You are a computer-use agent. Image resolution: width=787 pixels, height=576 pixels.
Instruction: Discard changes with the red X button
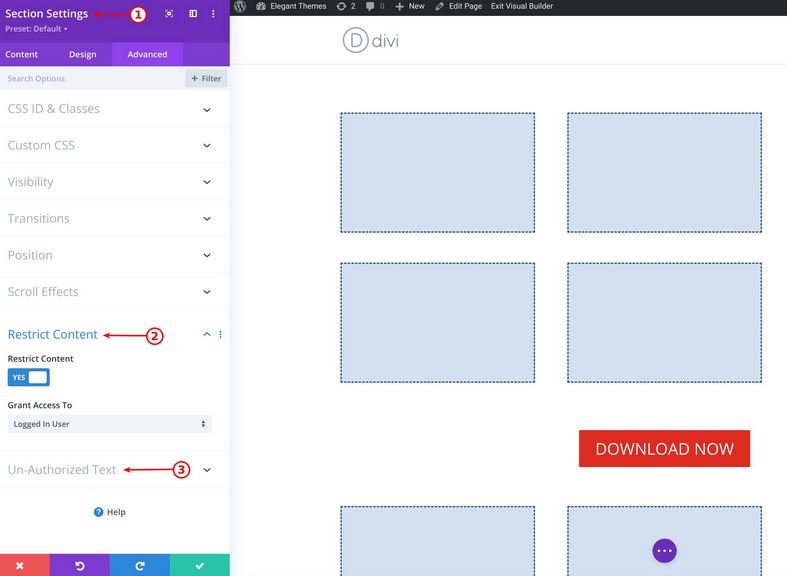tap(25, 565)
